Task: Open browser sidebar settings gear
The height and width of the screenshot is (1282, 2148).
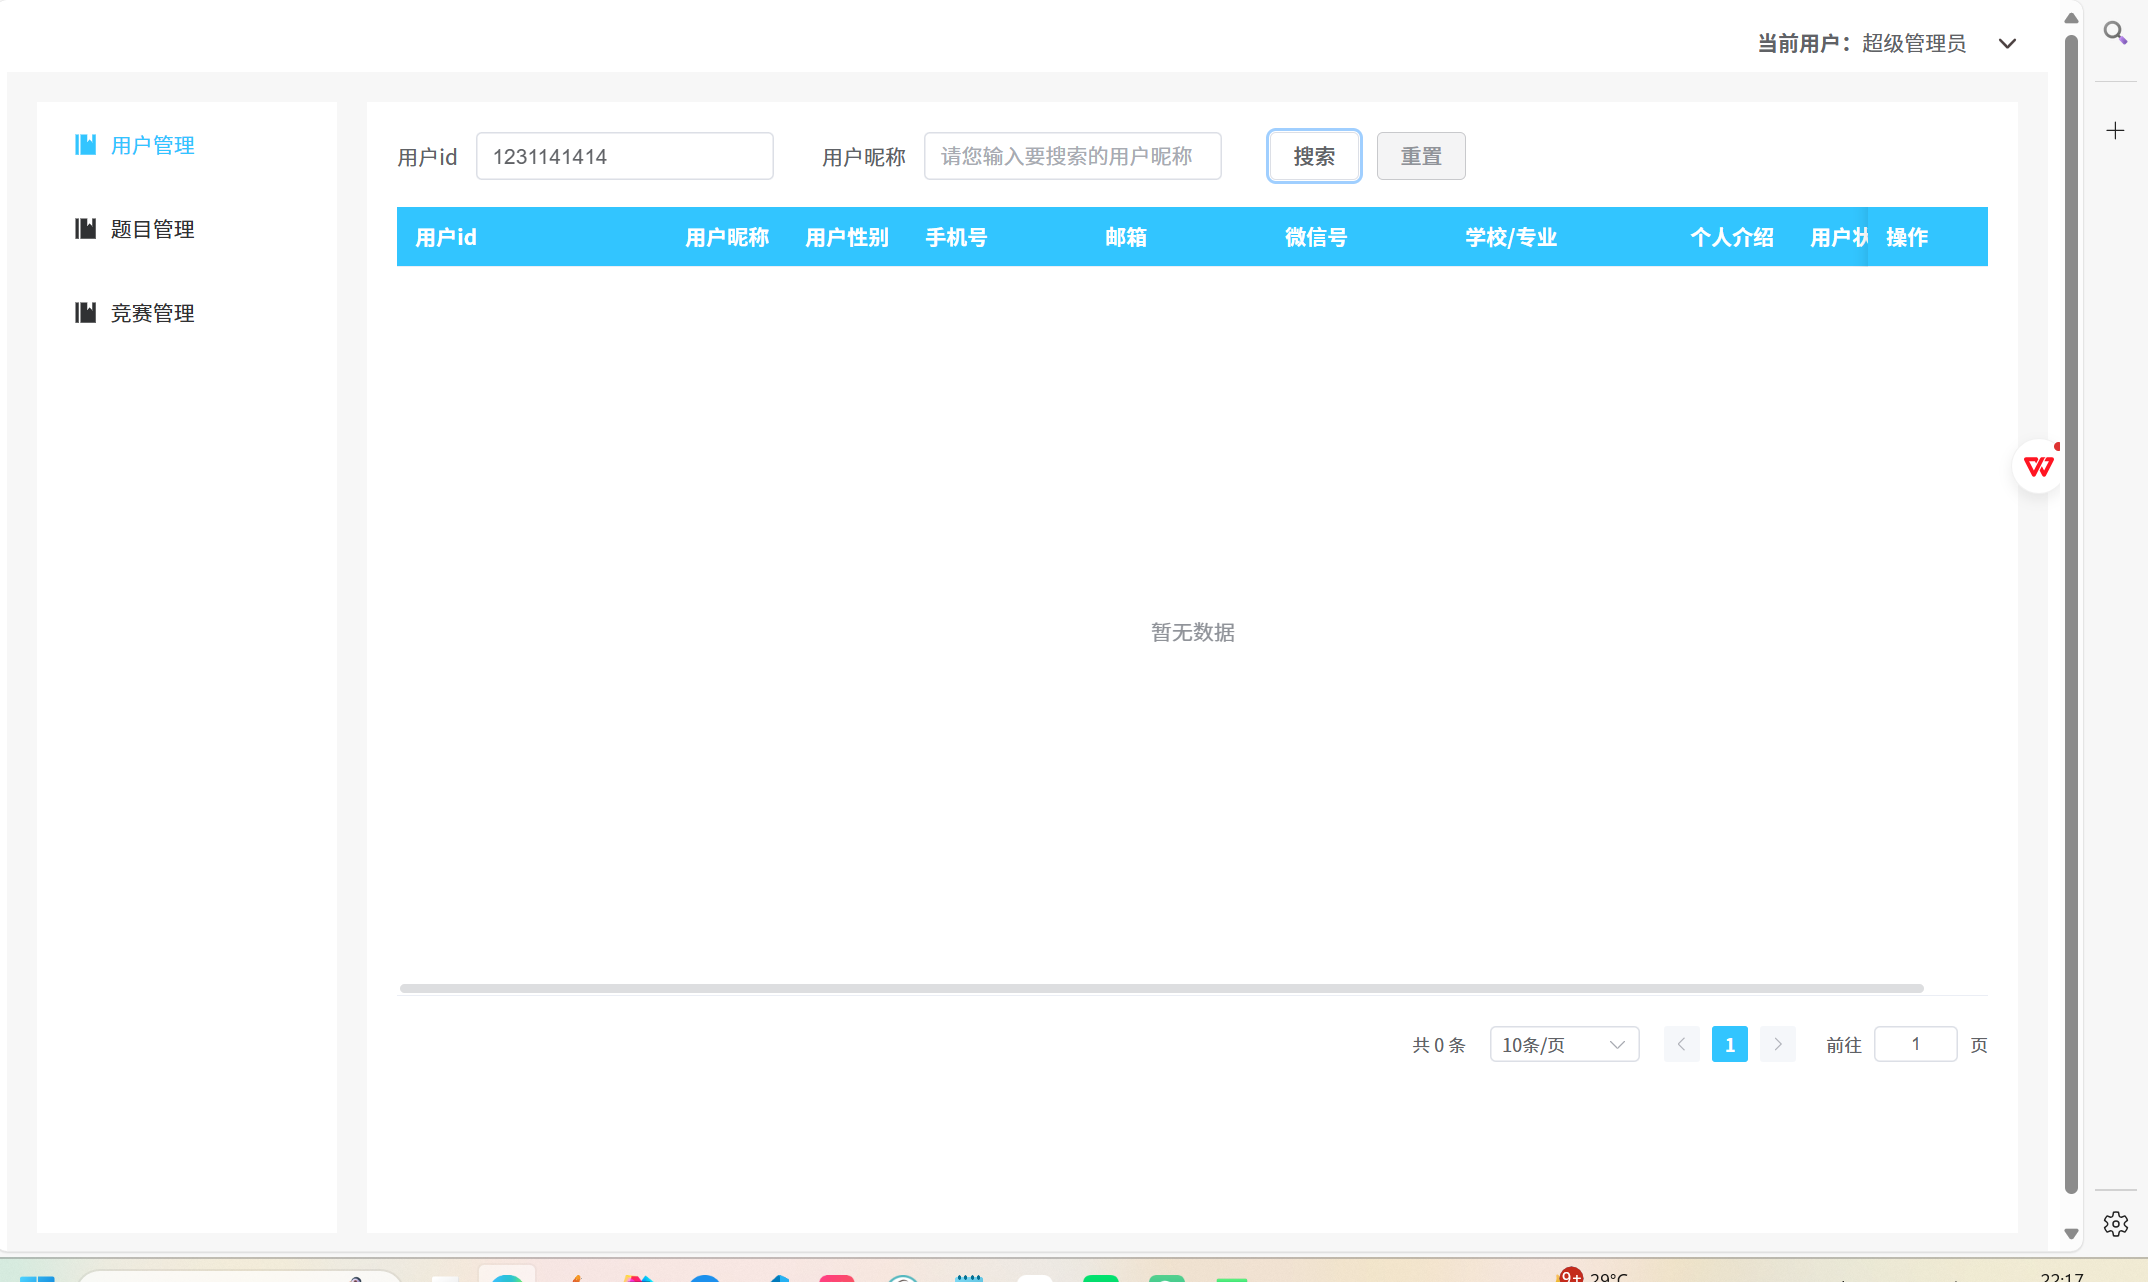Action: click(2115, 1224)
